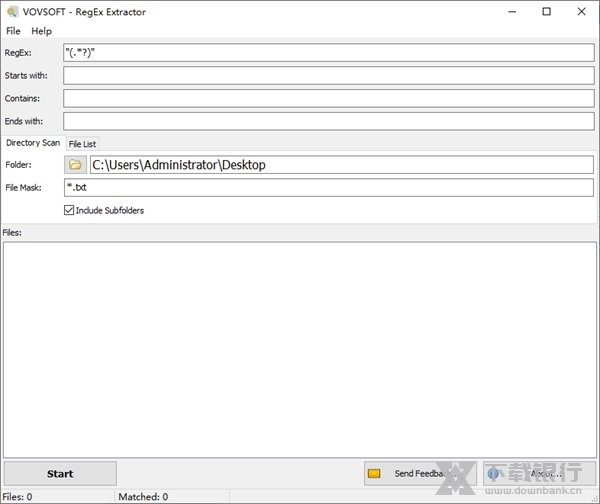Click the Folder path field showing Desktop
The height and width of the screenshot is (504, 600).
tap(342, 165)
